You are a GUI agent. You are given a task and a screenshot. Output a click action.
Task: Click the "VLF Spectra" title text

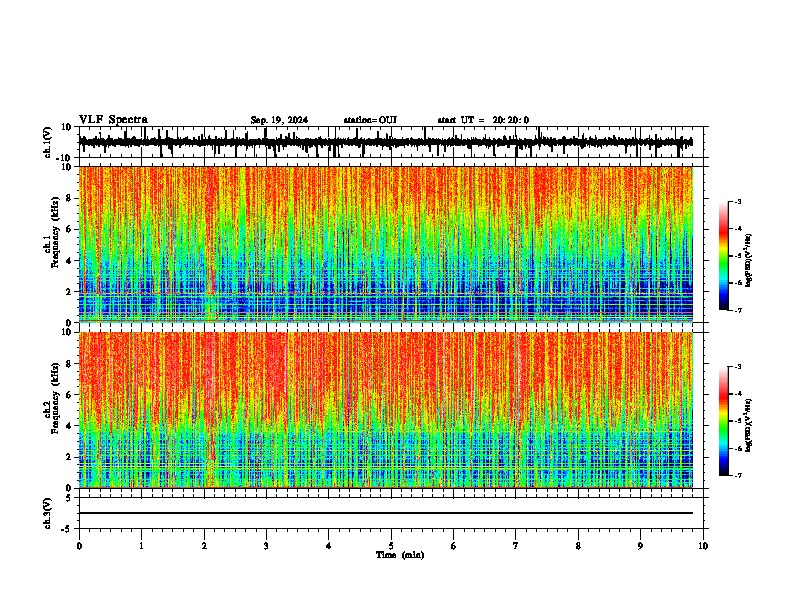click(113, 120)
